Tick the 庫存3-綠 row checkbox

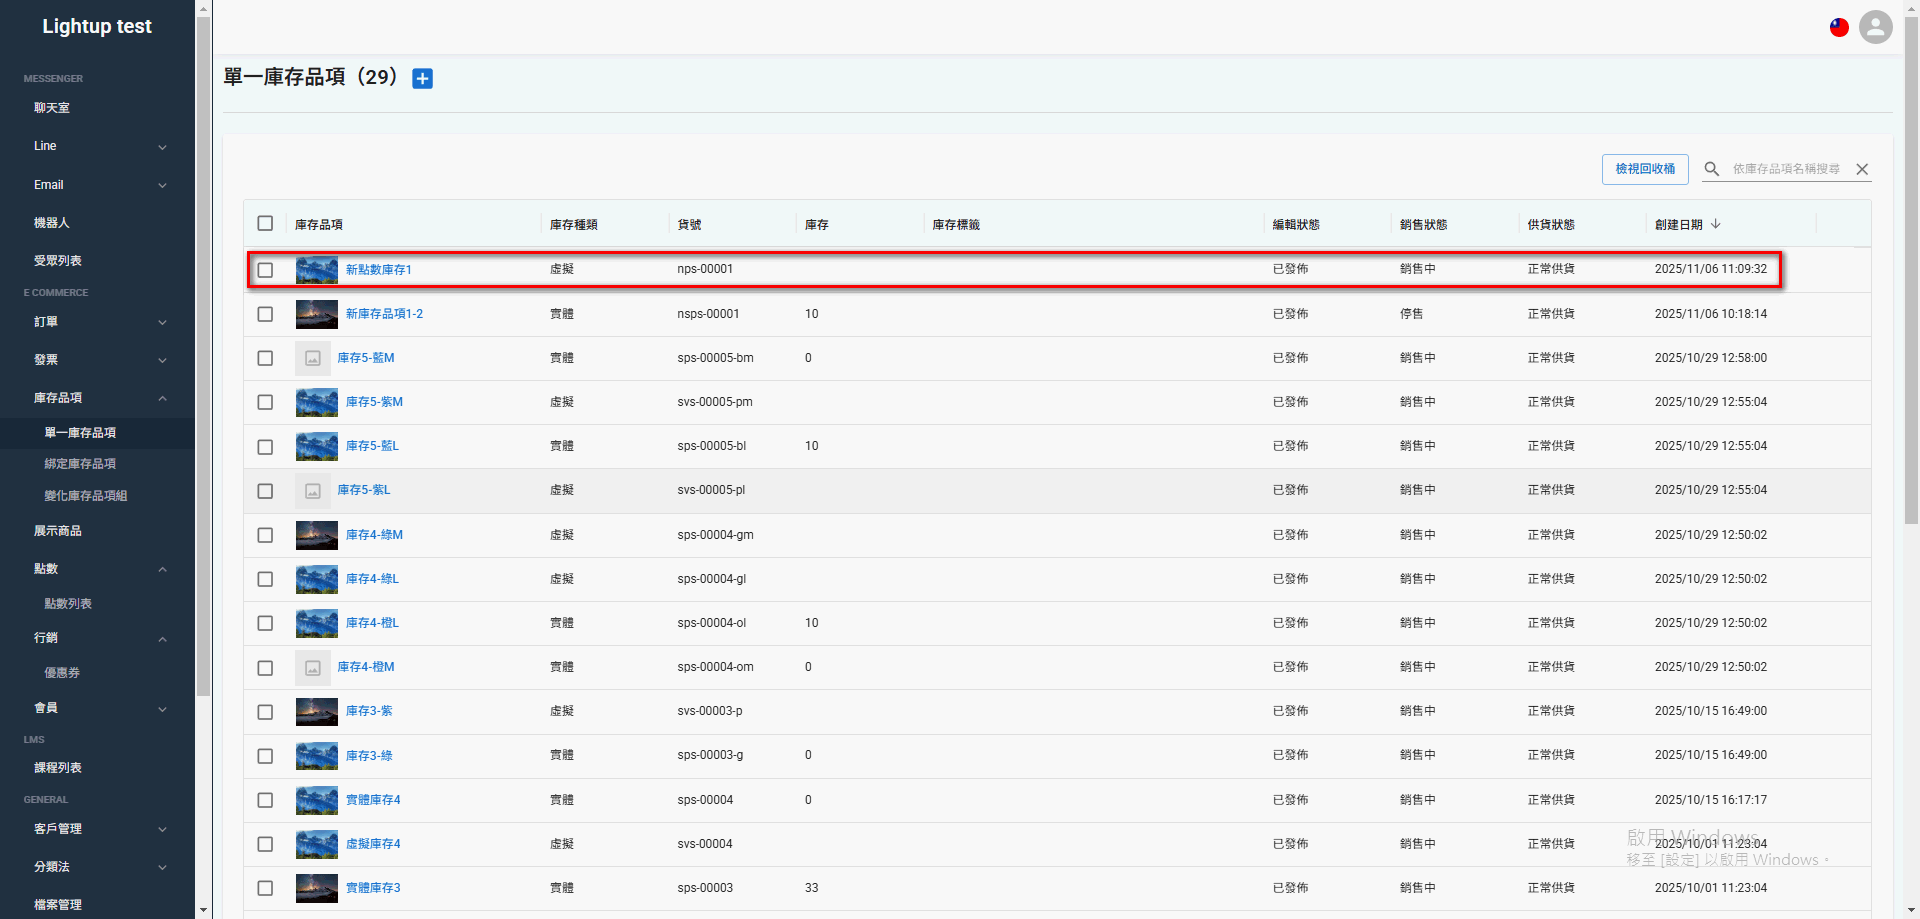pyautogui.click(x=265, y=756)
